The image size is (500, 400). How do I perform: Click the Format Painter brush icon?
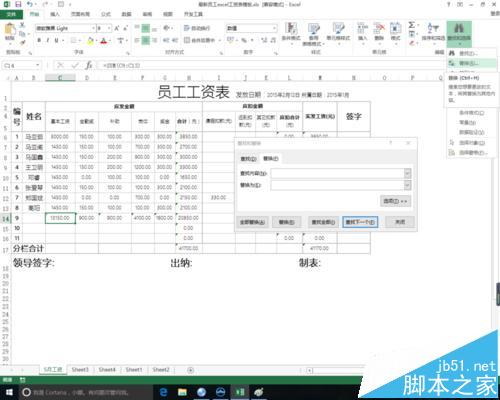[22, 42]
